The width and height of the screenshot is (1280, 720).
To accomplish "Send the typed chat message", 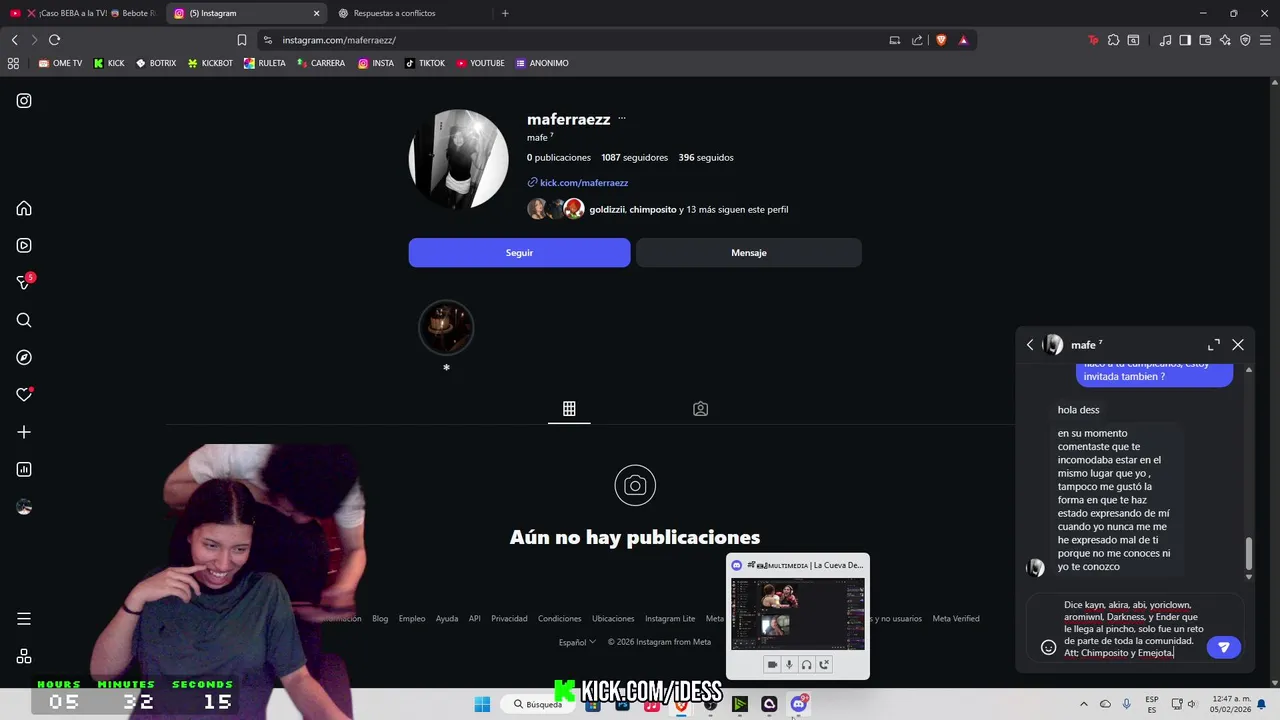I will tap(1223, 647).
